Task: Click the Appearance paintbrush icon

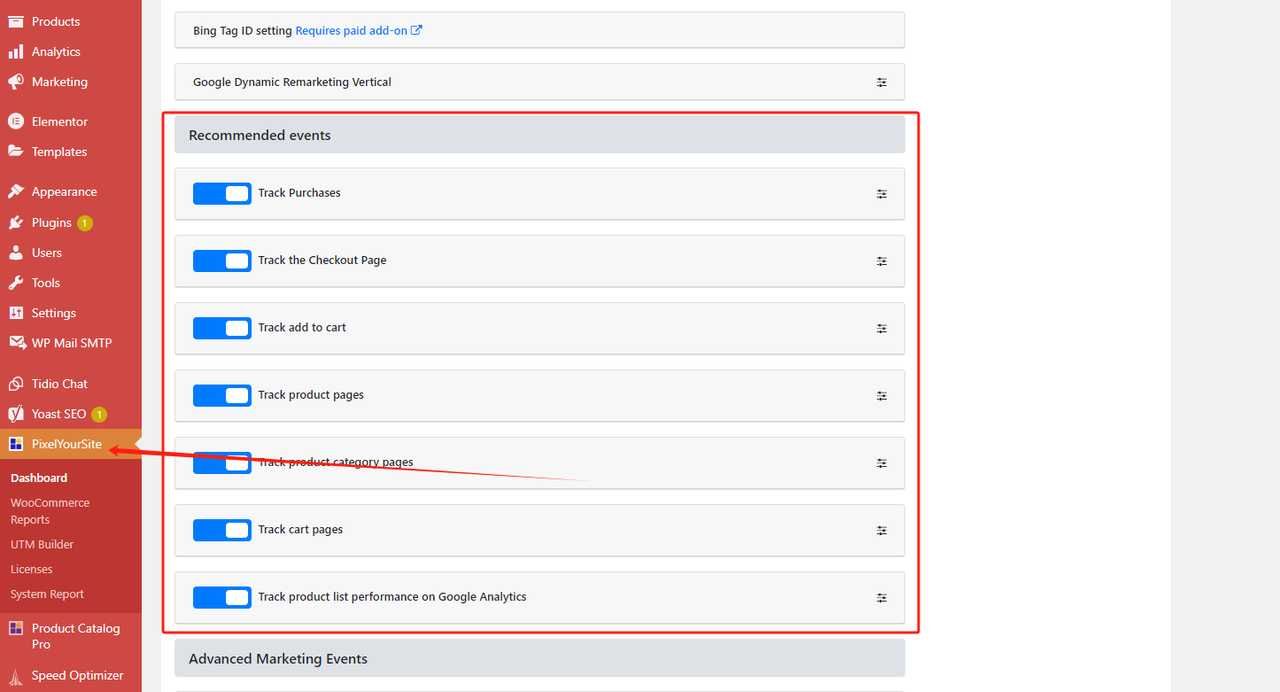Action: tap(16, 191)
